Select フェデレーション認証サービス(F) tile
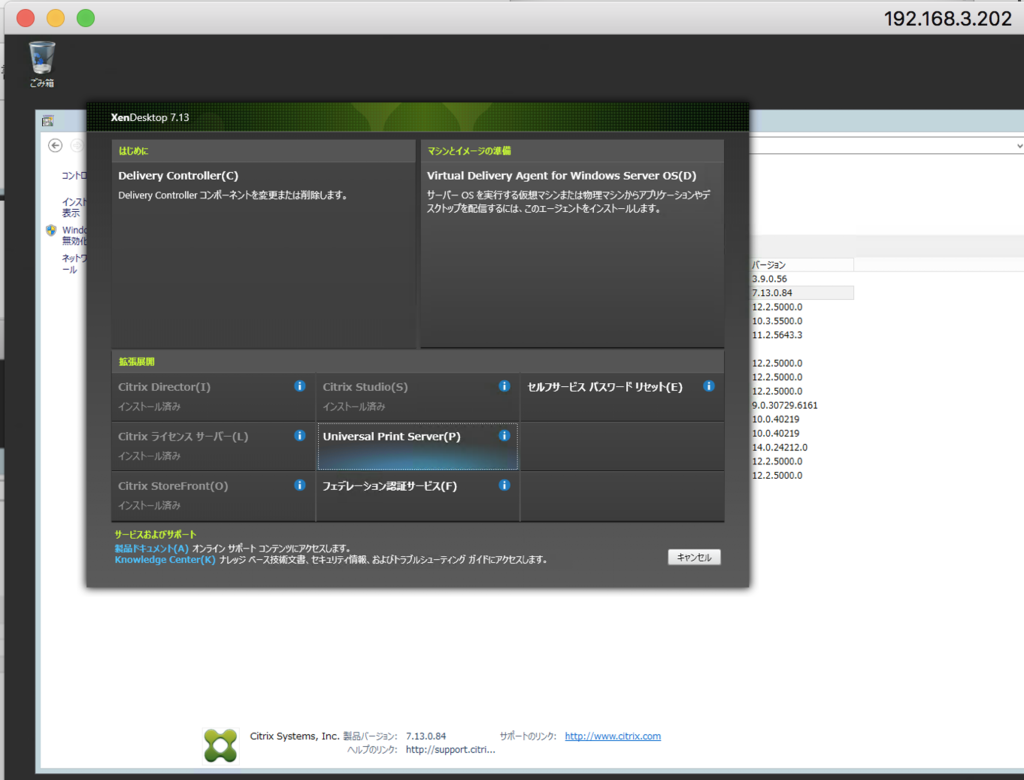Viewport: 1024px width, 780px height. (x=418, y=496)
